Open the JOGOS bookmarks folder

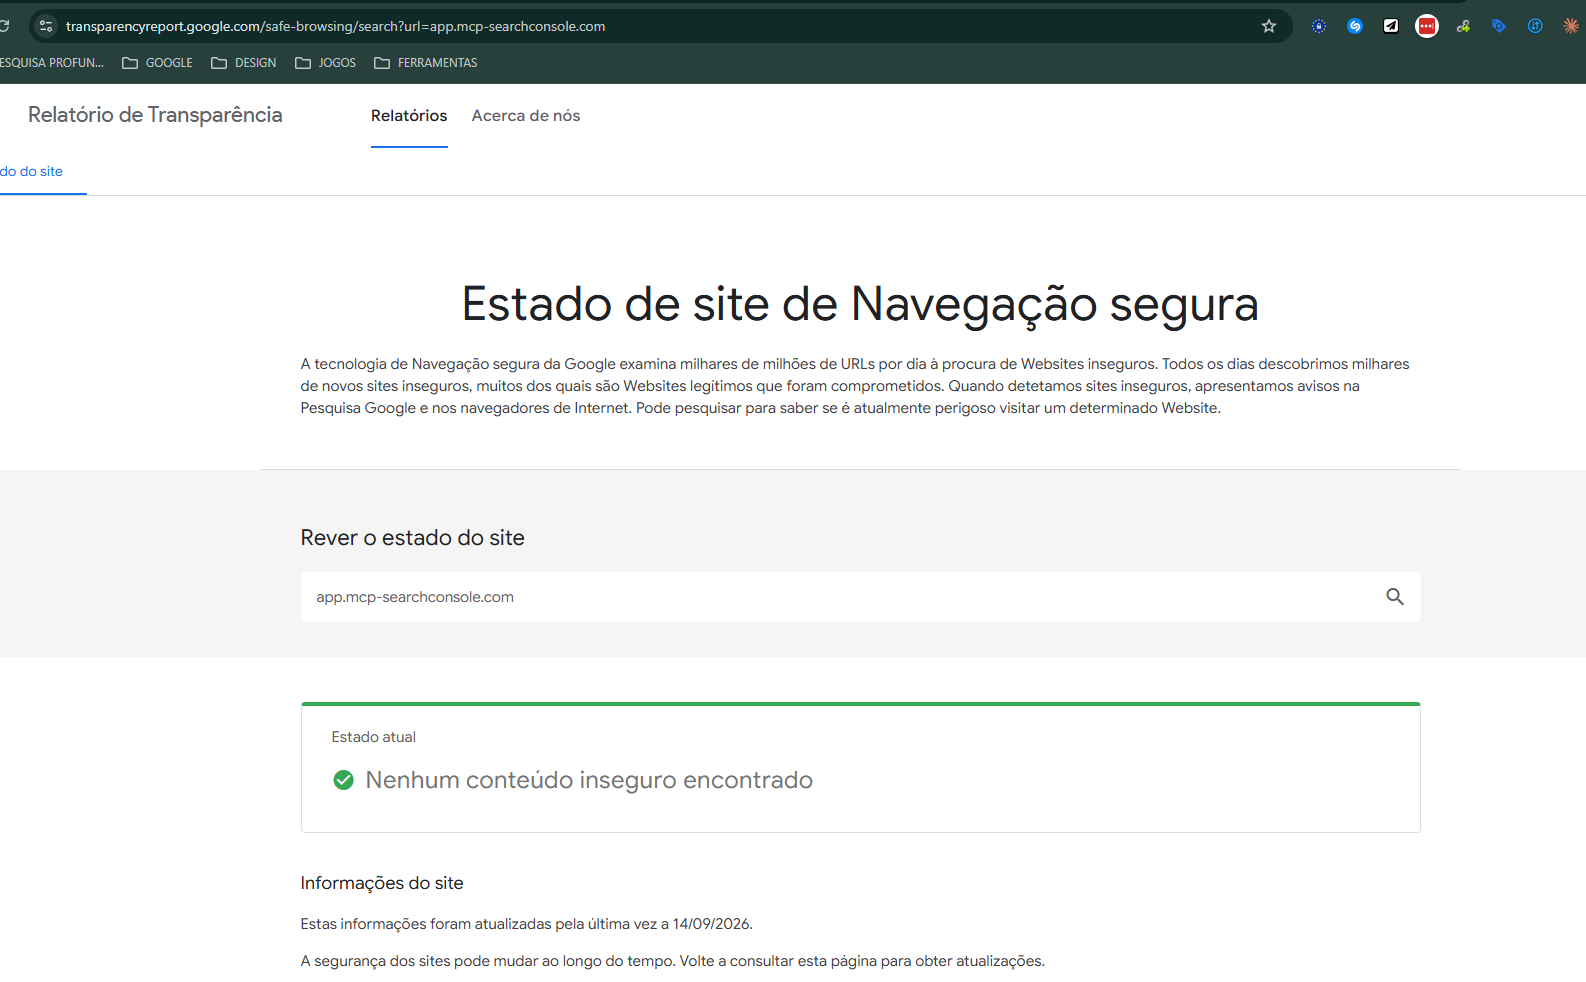(326, 63)
